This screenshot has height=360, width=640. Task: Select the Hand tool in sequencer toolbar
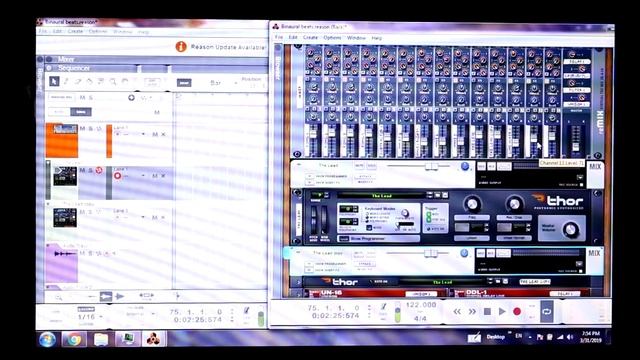pos(124,82)
